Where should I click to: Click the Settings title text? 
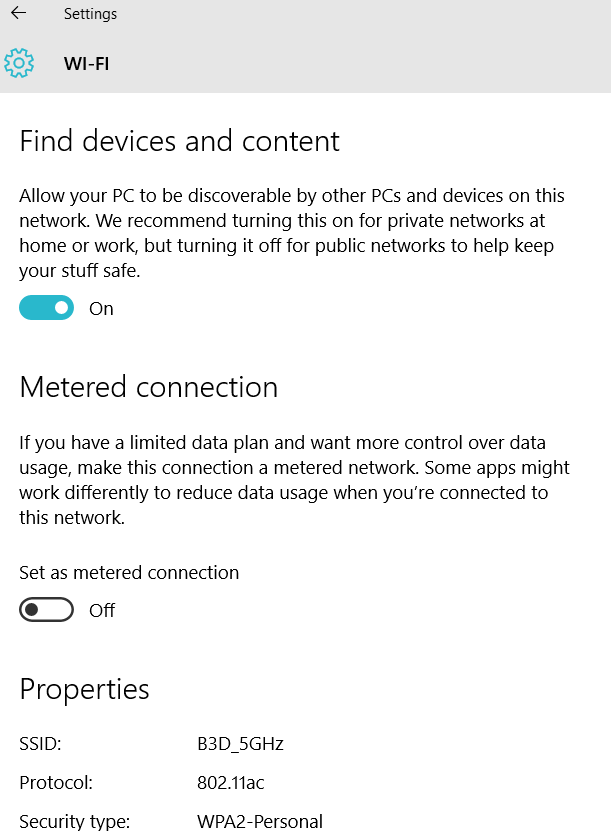pyautogui.click(x=90, y=14)
